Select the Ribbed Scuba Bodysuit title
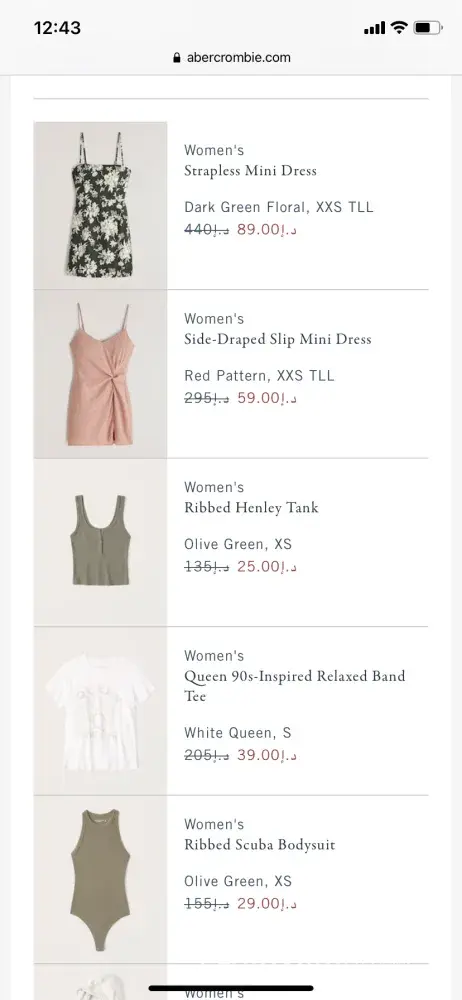Viewport: 462px width, 1000px height. 260,845
